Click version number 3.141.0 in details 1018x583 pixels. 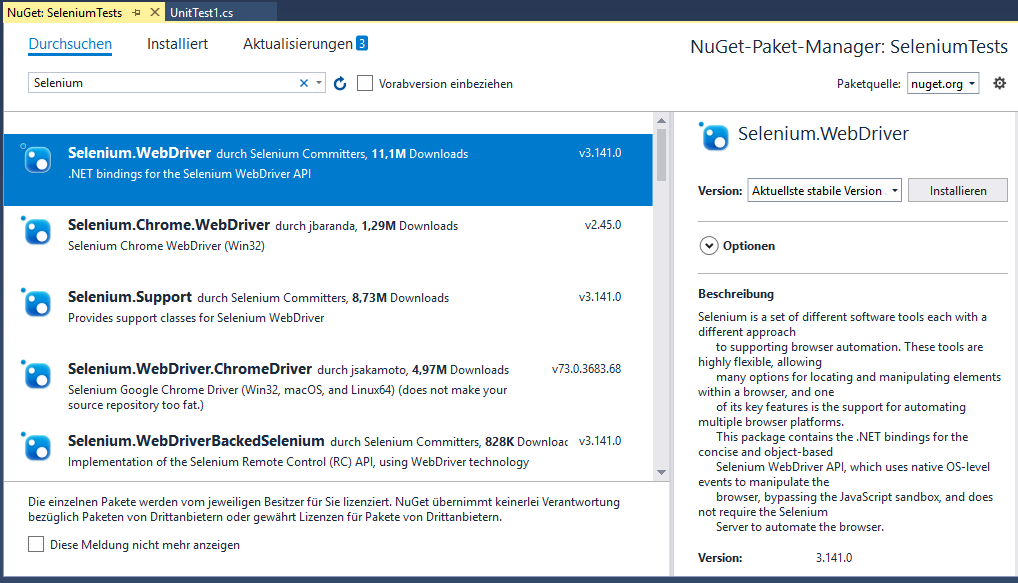pyautogui.click(x=834, y=558)
